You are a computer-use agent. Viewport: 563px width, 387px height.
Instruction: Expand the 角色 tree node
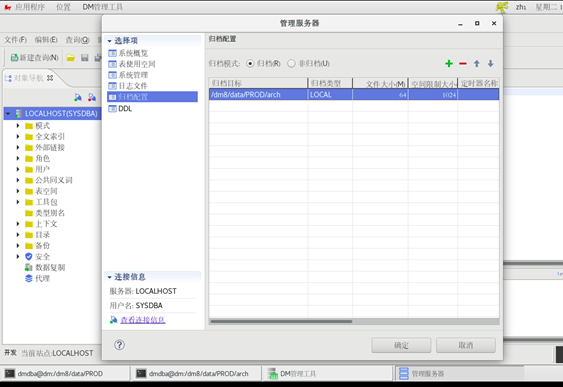18,158
